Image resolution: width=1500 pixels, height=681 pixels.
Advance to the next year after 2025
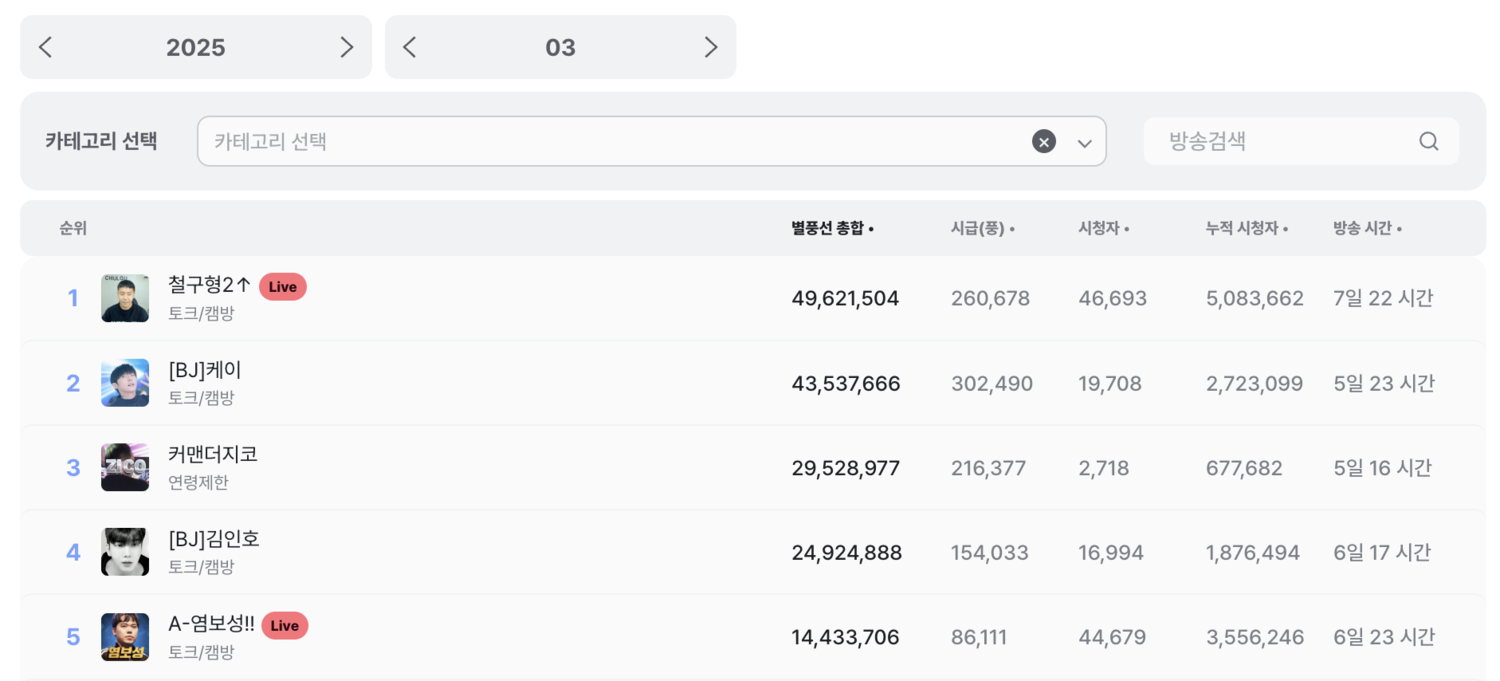pyautogui.click(x=346, y=47)
